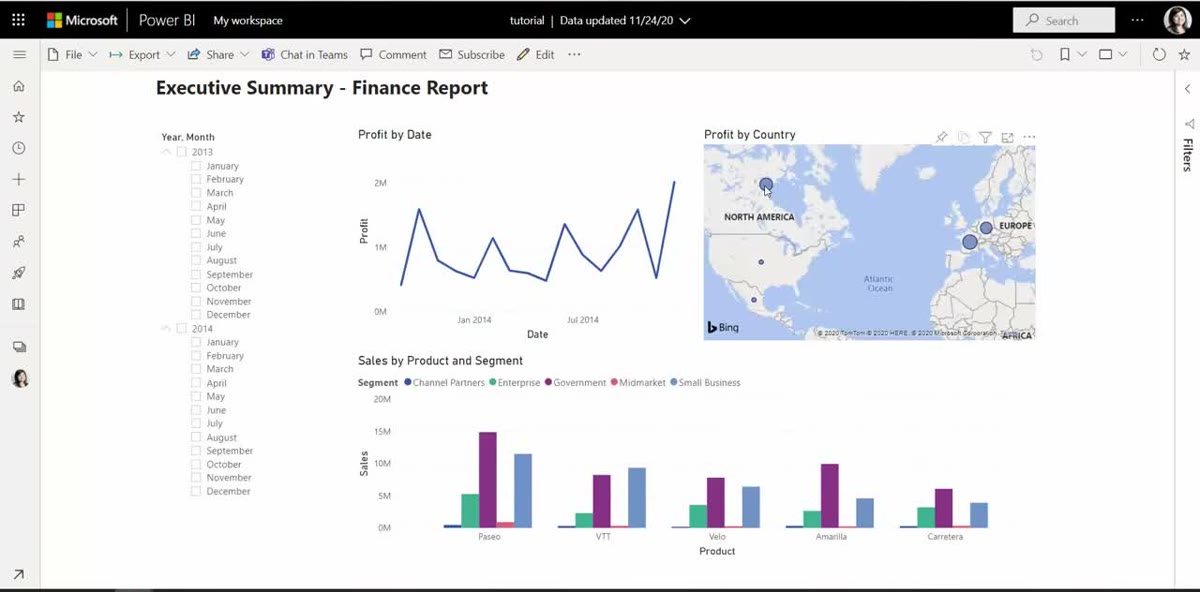Viewport: 1200px width, 592px height.
Task: Click the tutorial report title
Action: click(x=527, y=20)
